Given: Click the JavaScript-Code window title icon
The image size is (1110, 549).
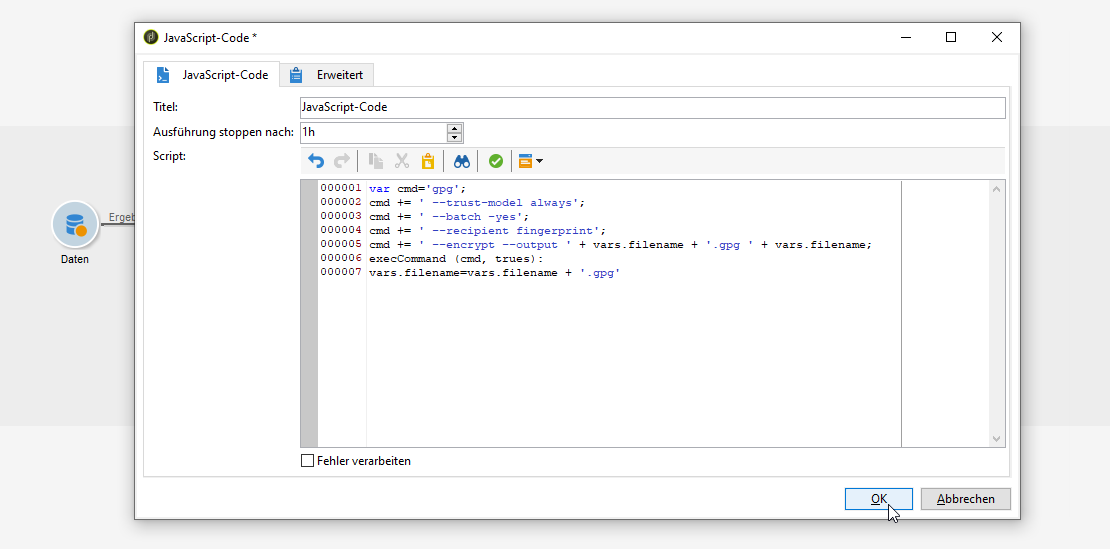Looking at the screenshot, I should (150, 37).
